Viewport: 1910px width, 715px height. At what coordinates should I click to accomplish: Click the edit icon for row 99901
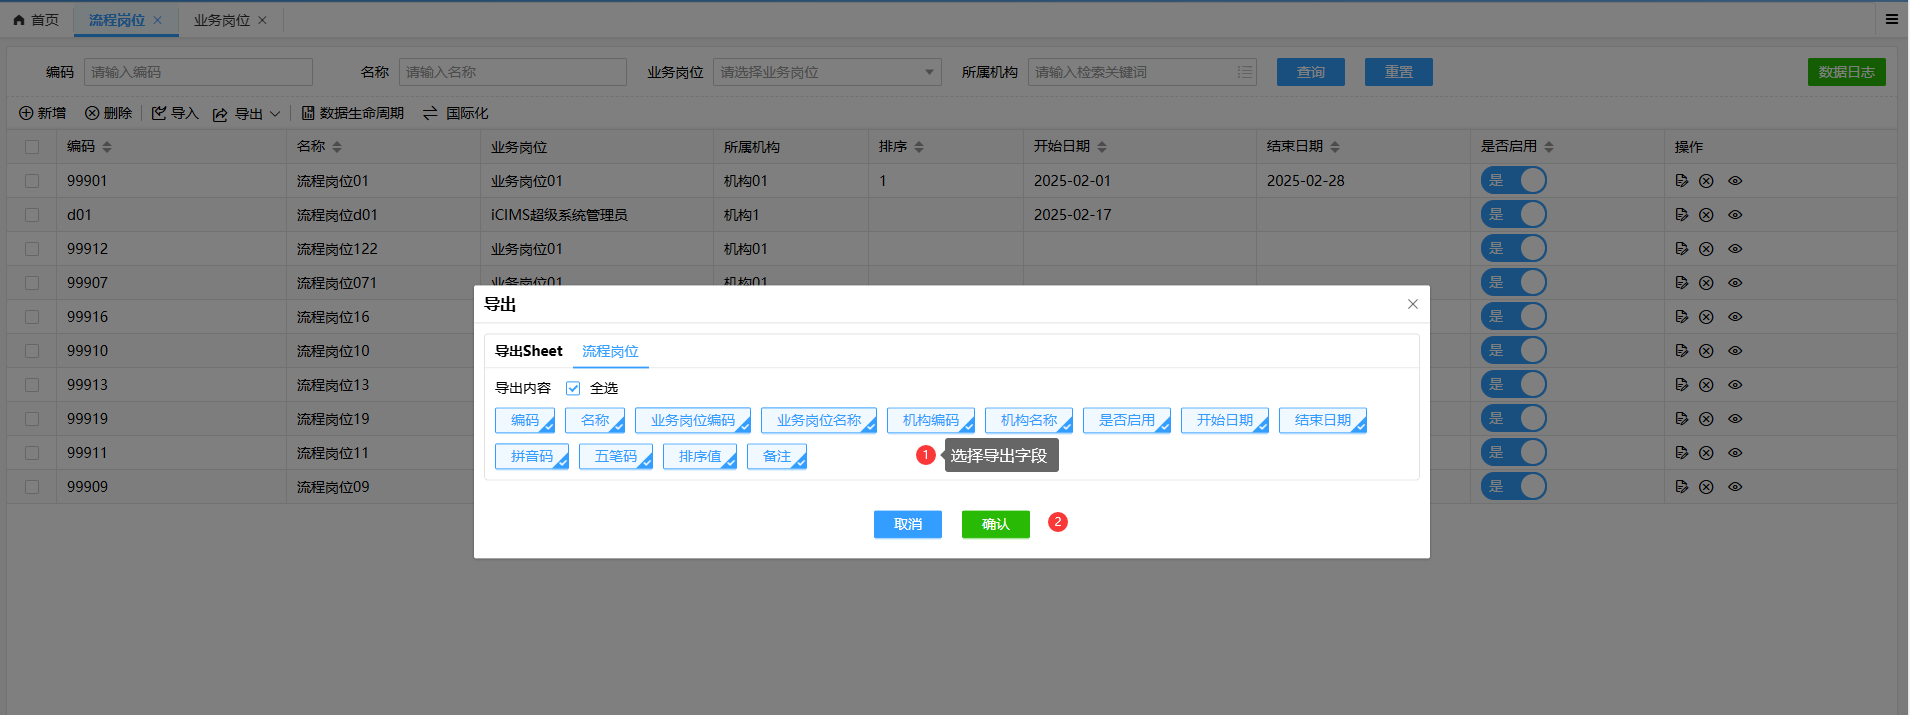[1681, 181]
